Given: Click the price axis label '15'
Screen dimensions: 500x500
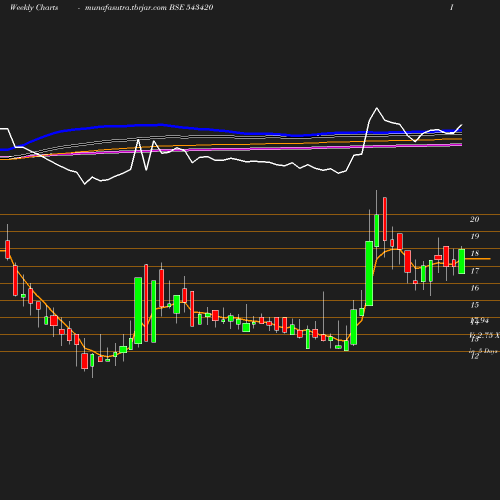Looking at the screenshot, I should 474,305.
